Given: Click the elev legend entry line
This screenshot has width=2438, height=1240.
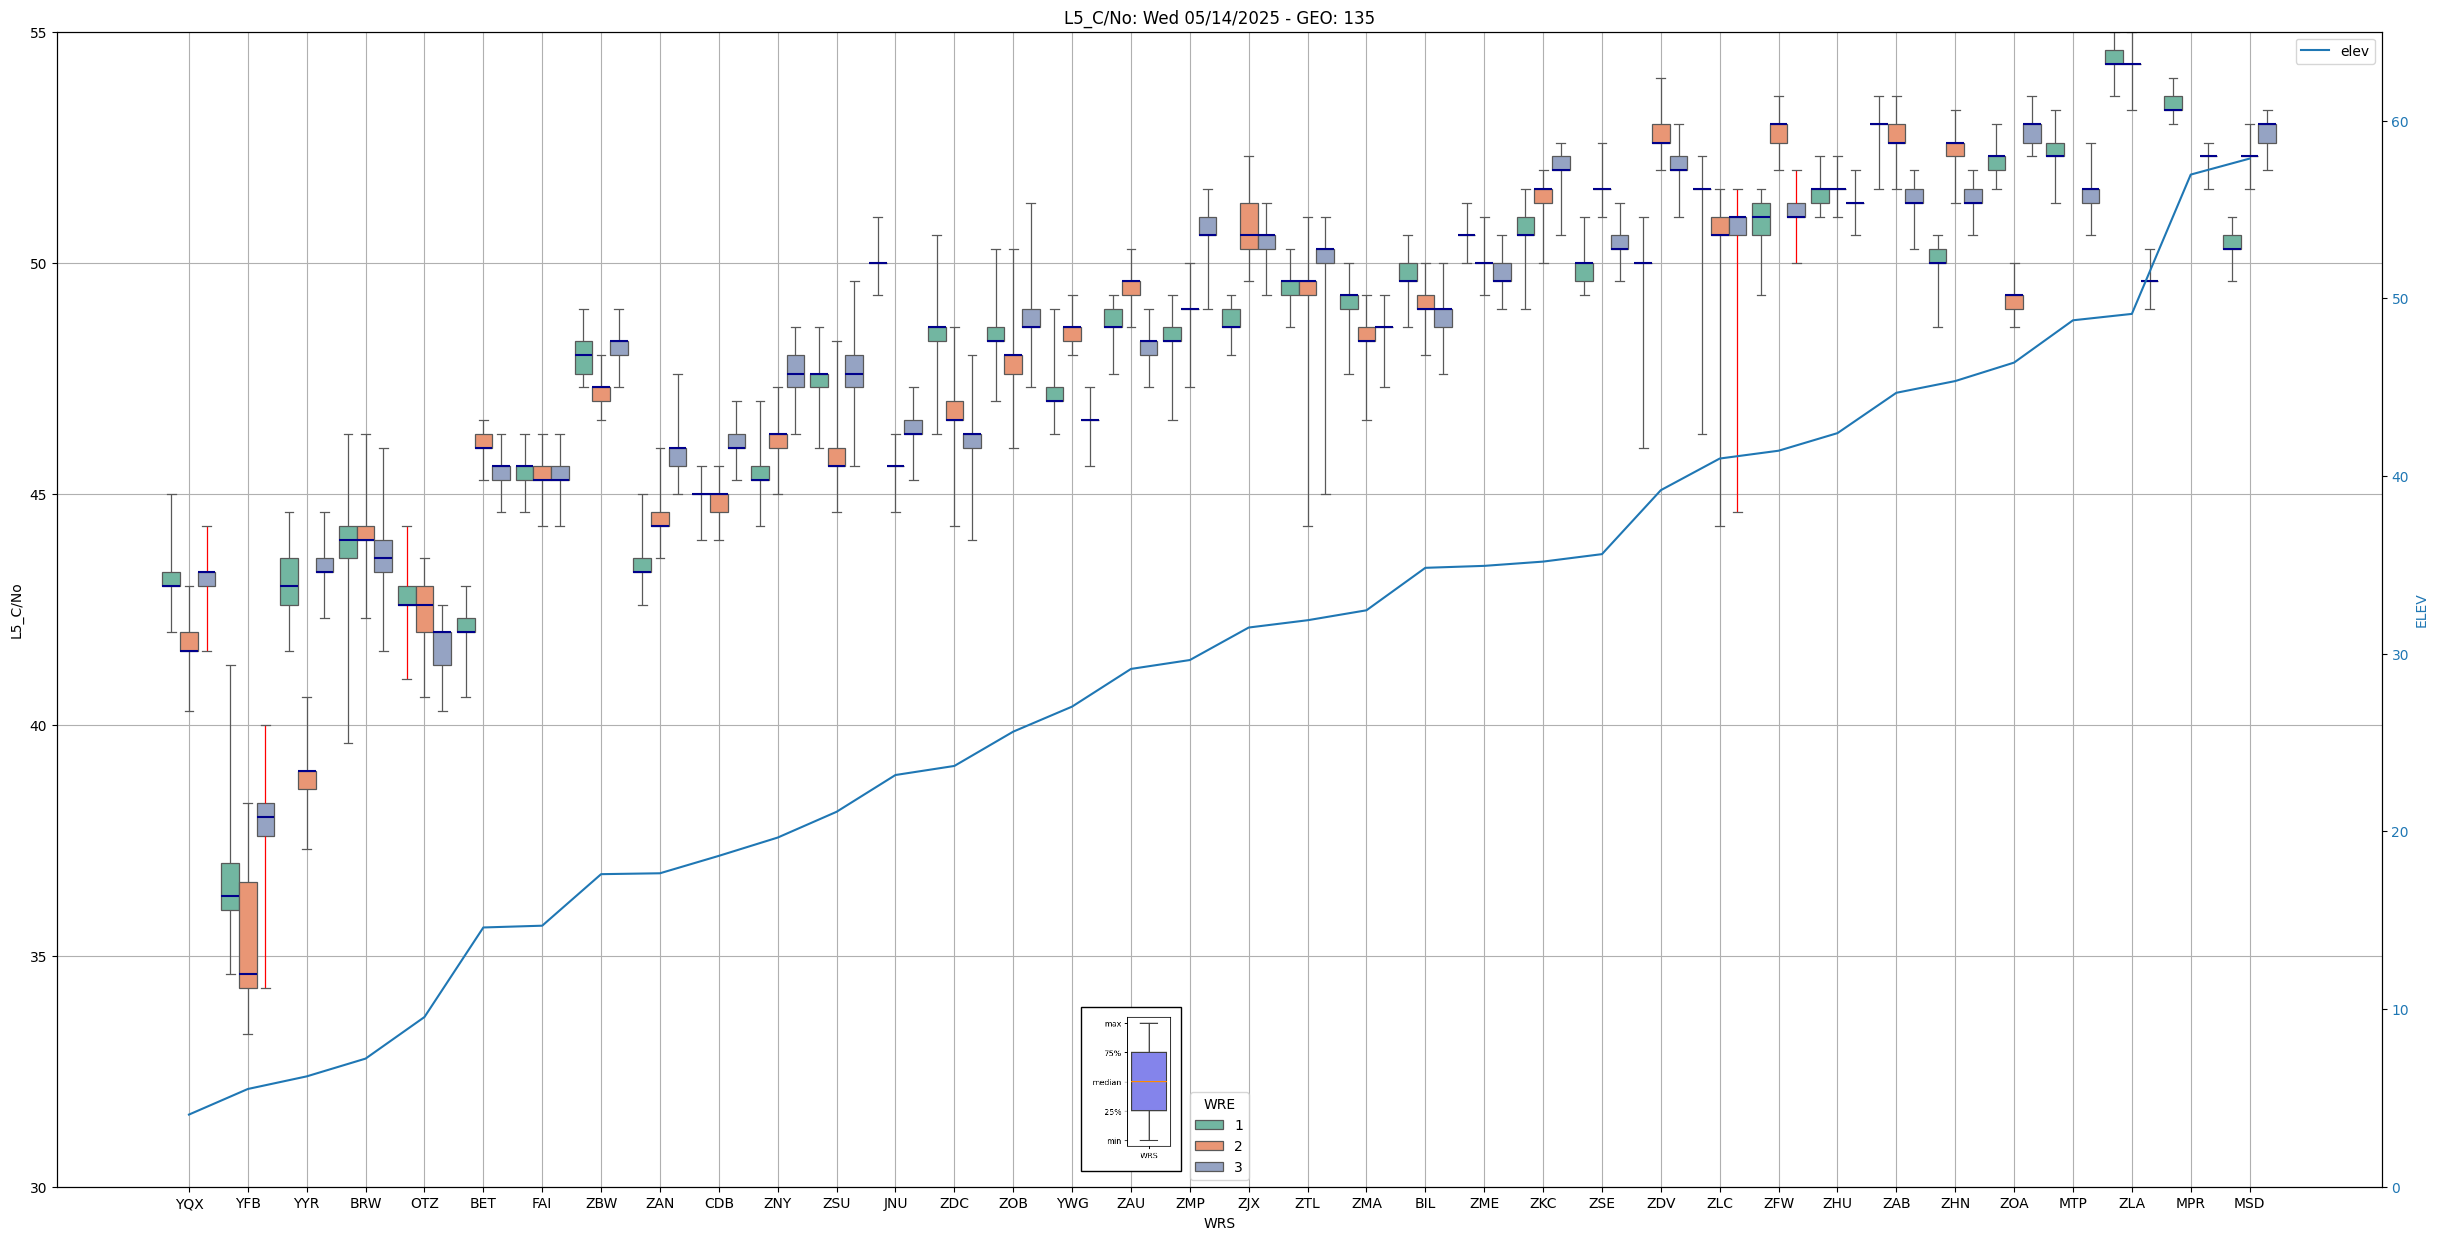Looking at the screenshot, I should (x=2315, y=51).
